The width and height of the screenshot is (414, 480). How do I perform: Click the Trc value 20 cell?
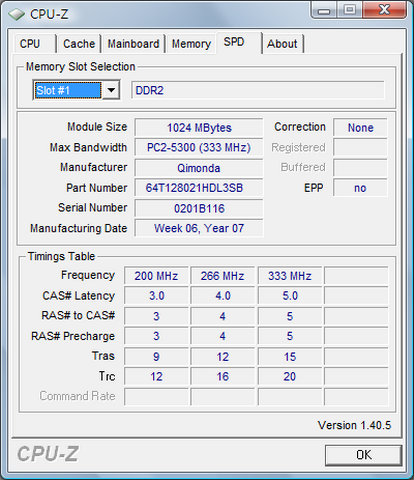290,377
